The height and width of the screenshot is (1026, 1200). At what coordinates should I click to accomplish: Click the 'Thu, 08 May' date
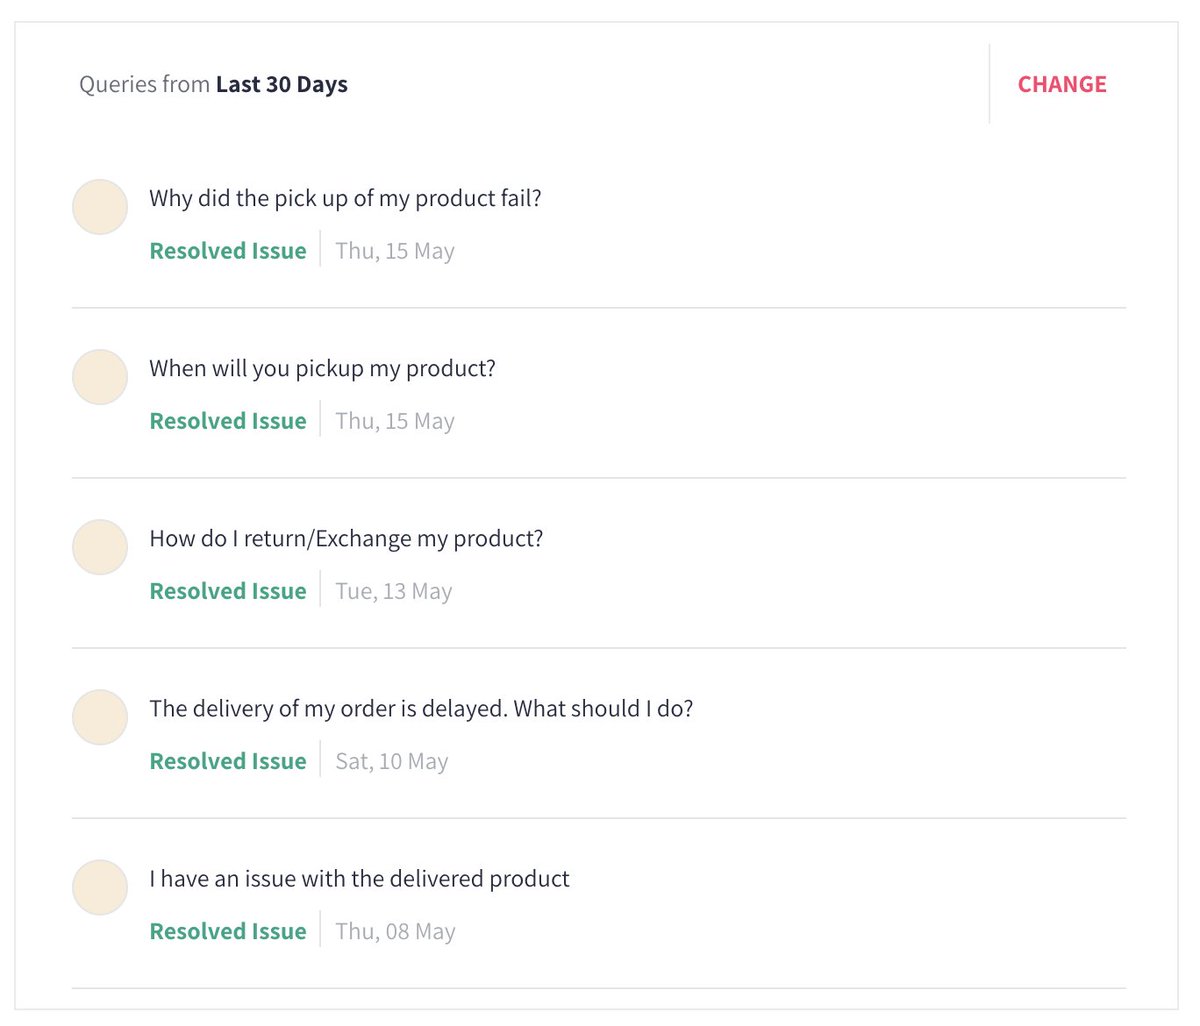395,931
